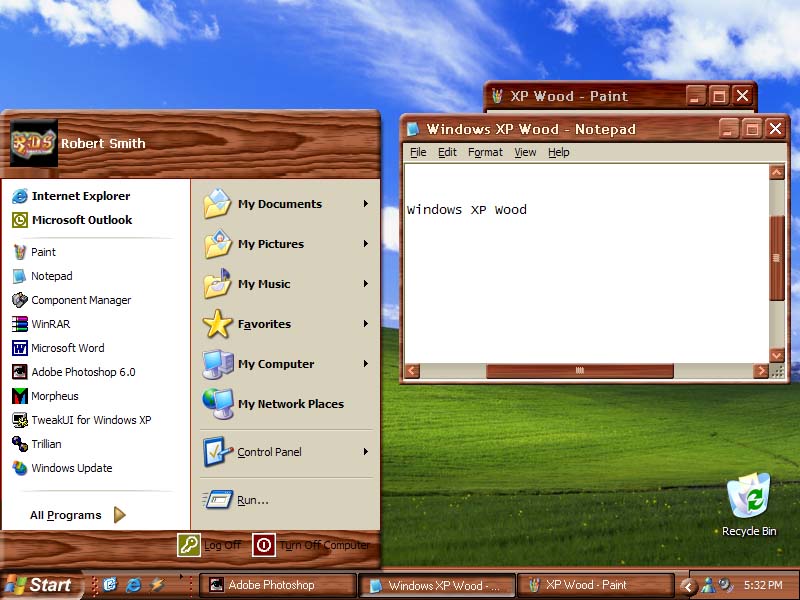Click Notepad's scroll up arrow
The height and width of the screenshot is (600, 800).
point(777,172)
